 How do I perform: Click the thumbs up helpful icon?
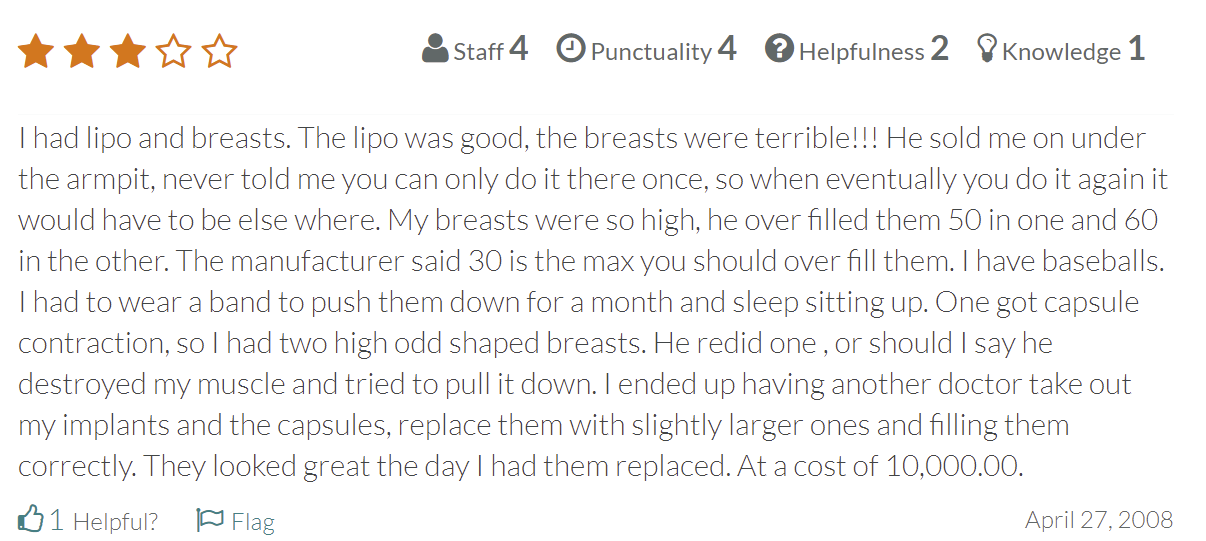coord(31,519)
